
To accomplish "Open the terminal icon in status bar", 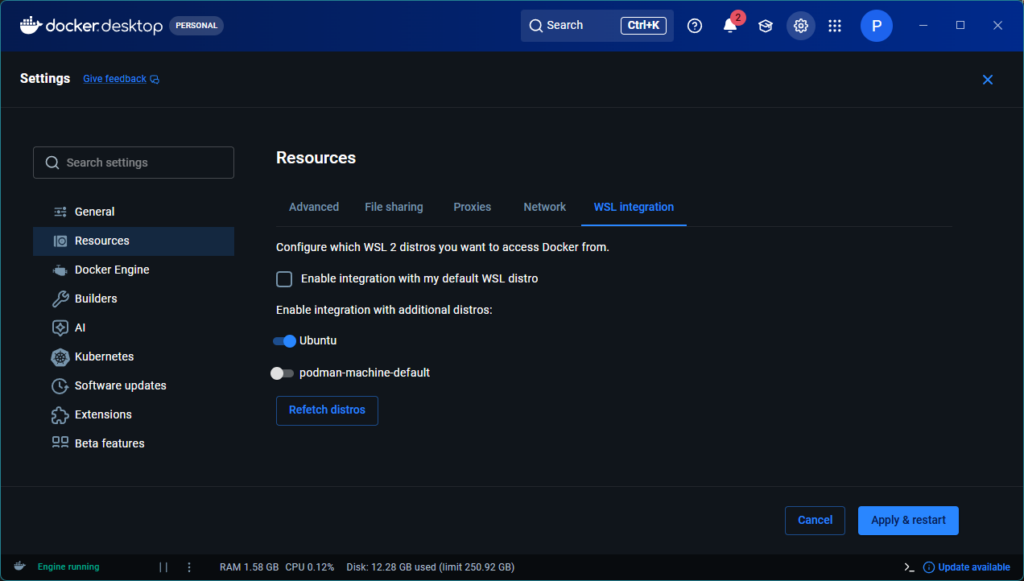I will 909,567.
